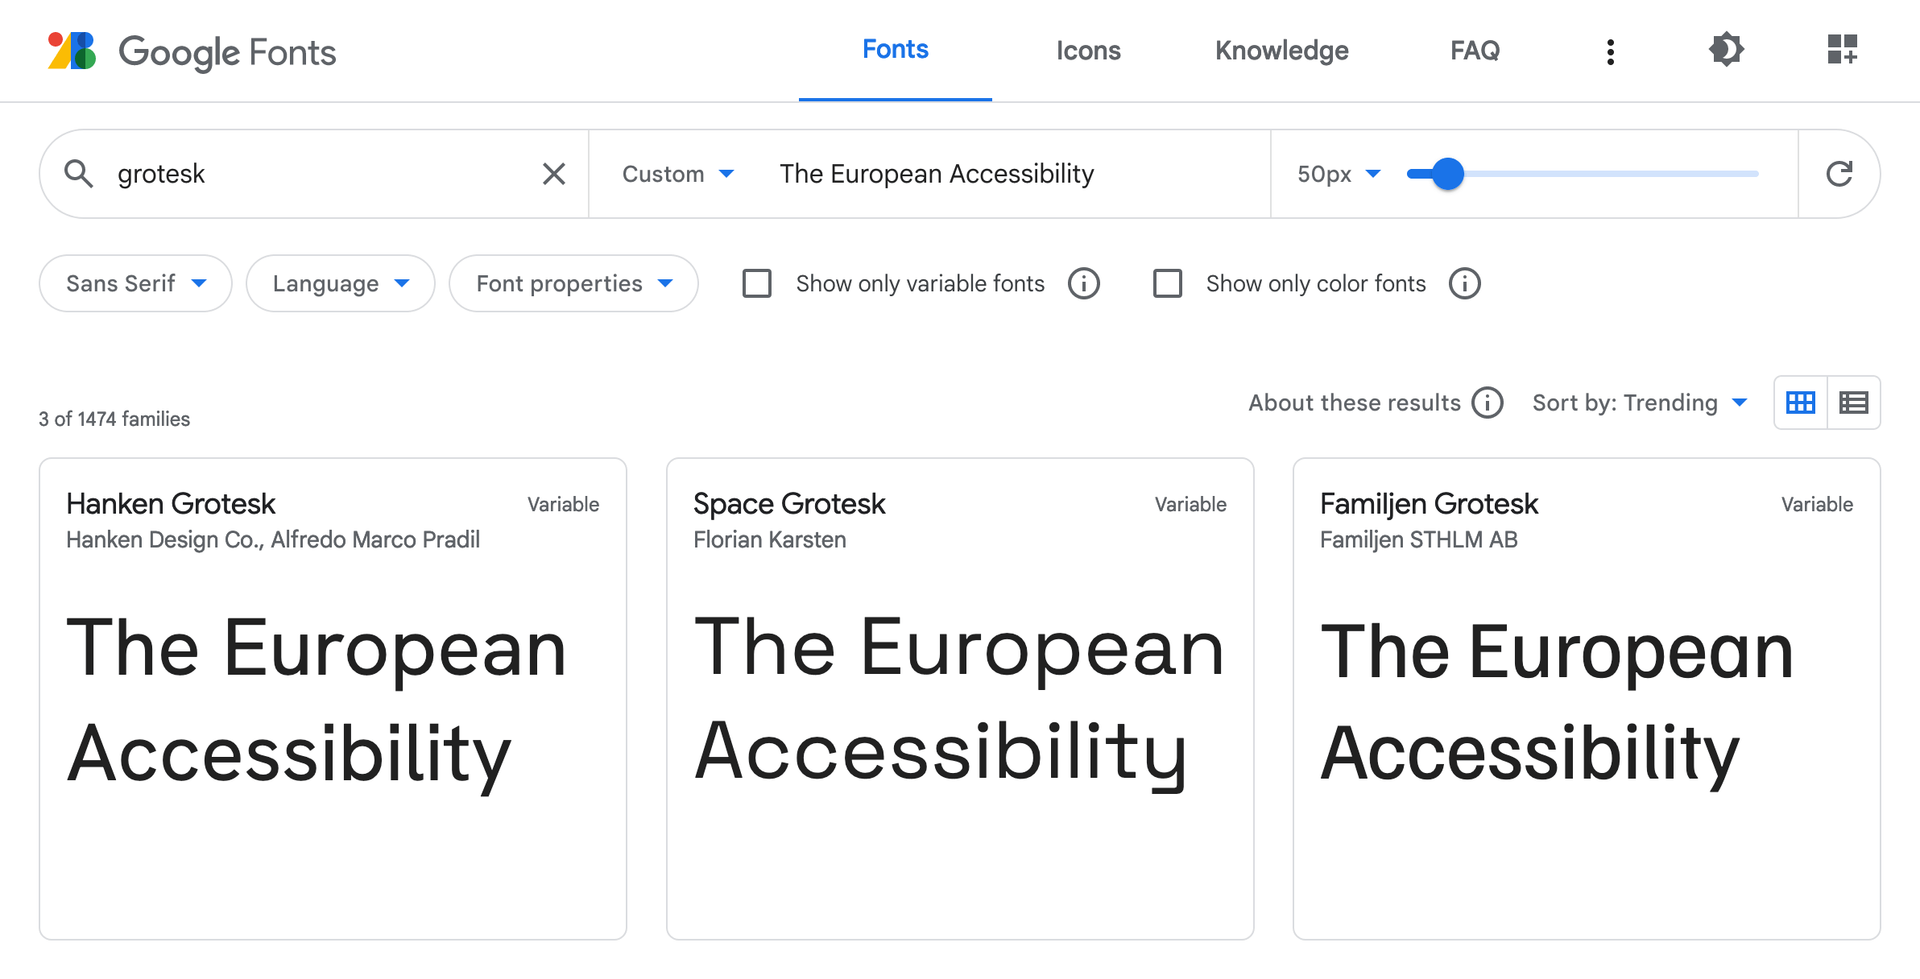Screen dimensions: 1920x979
Task: Enable Show only color fonts
Action: point(1167,283)
